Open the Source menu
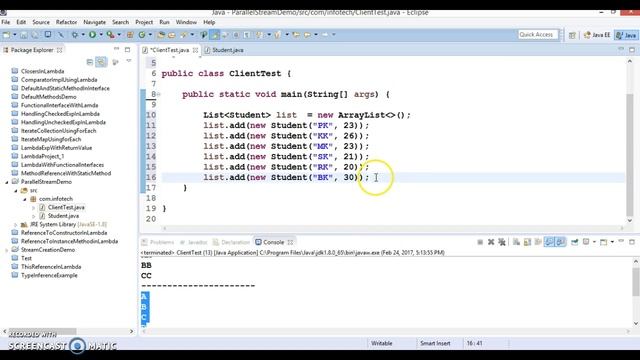This screenshot has height=360, width=640. tap(41, 22)
